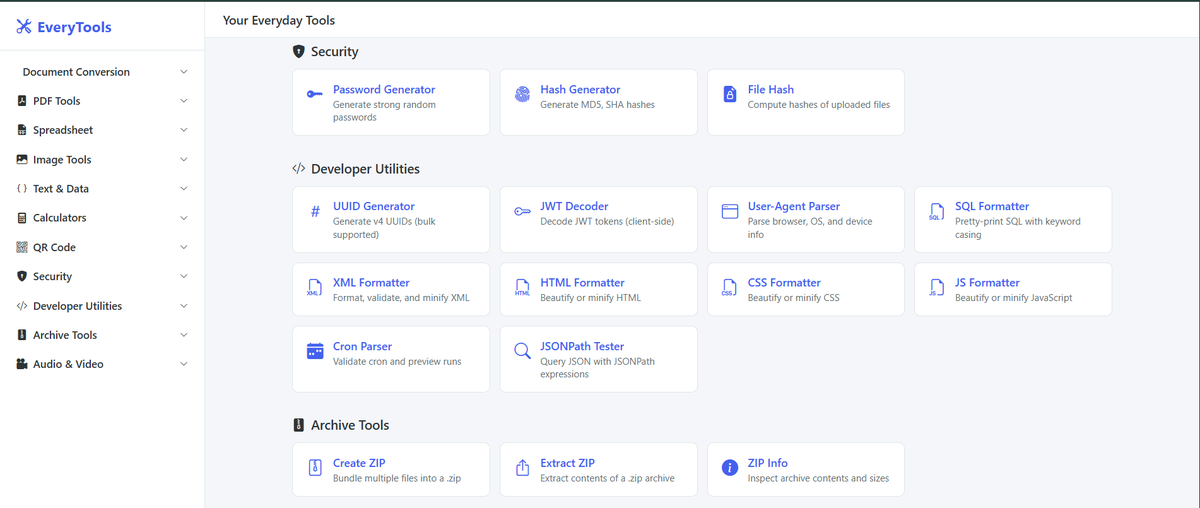Screen dimensions: 1200x508
Task: Click the PDF Tools sidebar icon
Action: pos(22,101)
